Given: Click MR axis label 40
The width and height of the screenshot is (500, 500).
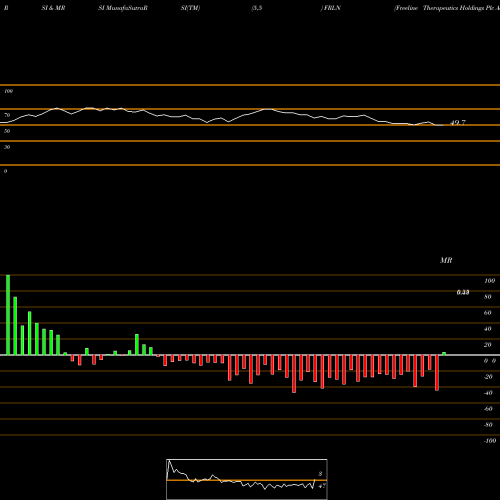Looking at the screenshot, I should click(x=488, y=329).
